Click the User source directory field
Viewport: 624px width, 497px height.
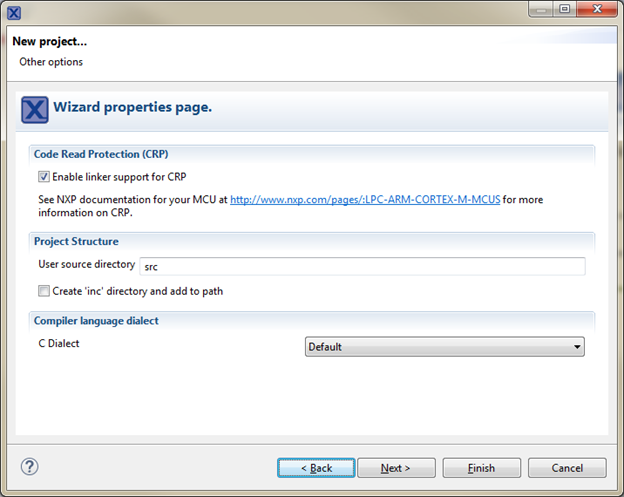click(x=361, y=266)
